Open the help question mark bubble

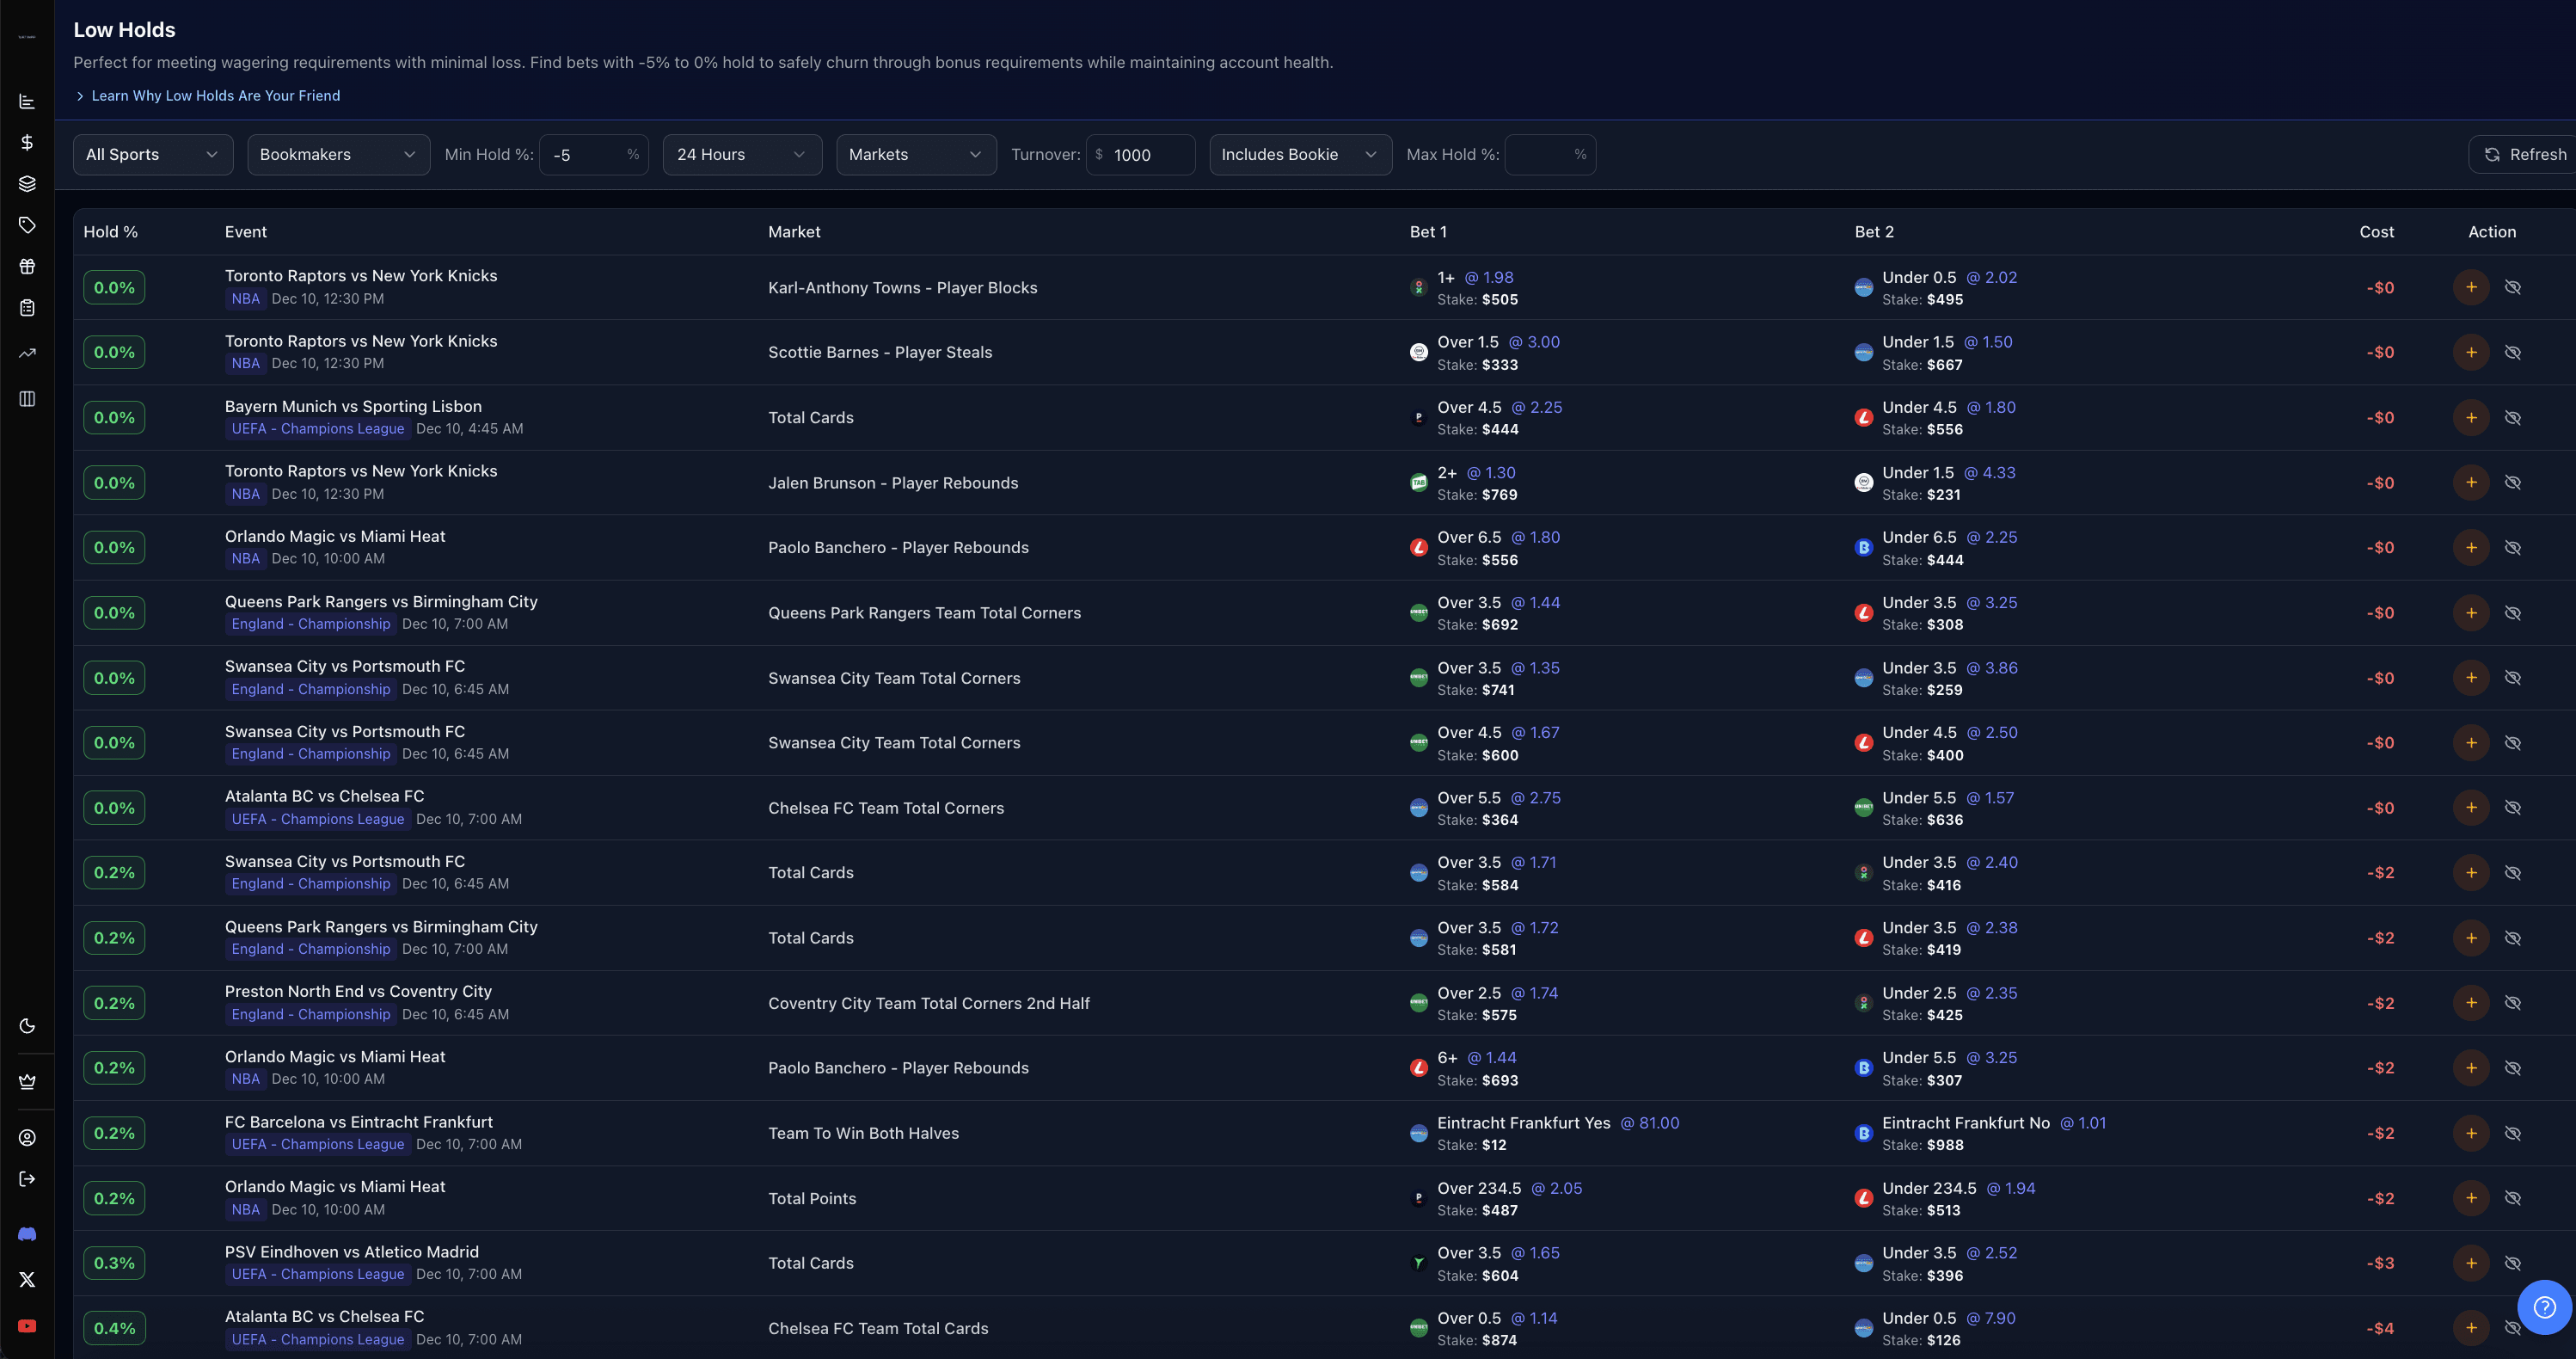click(2543, 1307)
